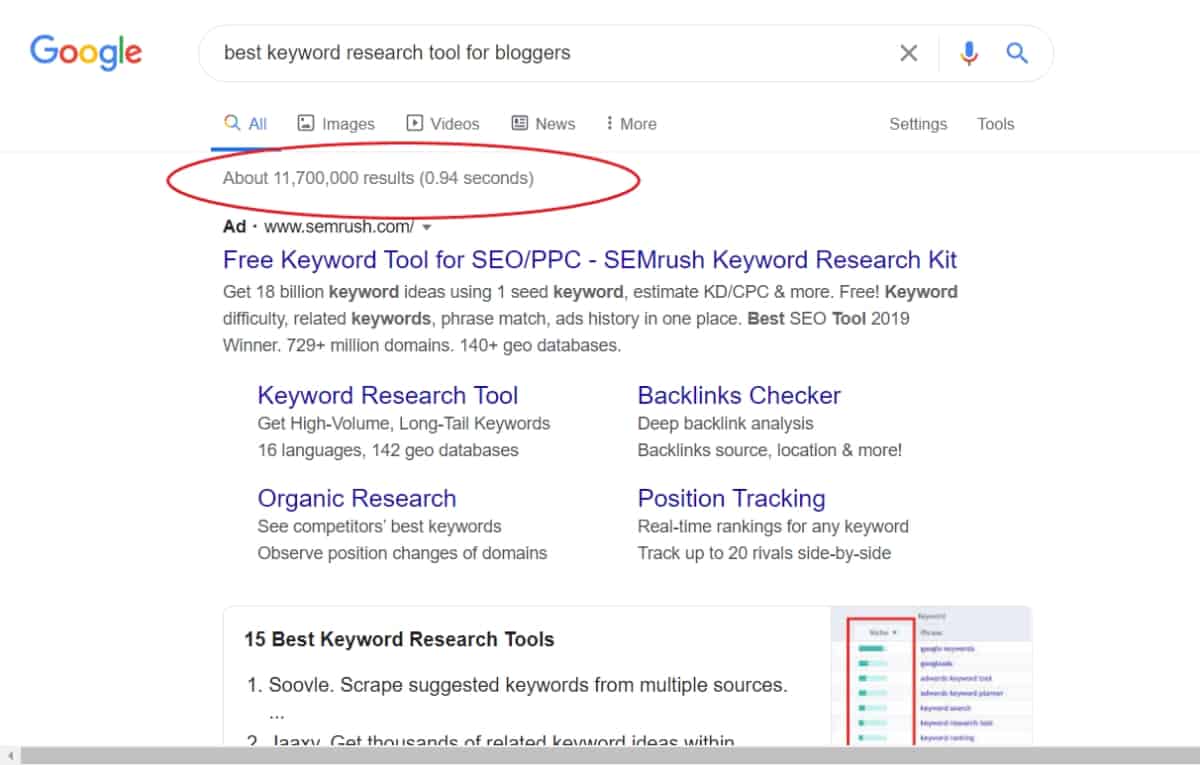Open the Position Tracking sitelink
This screenshot has height=765, width=1200.
click(731, 498)
